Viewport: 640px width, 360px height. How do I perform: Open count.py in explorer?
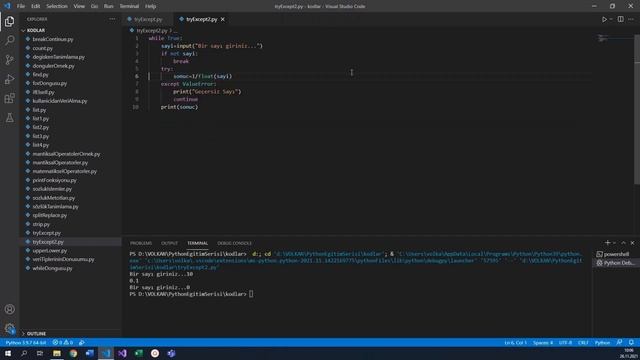point(42,48)
